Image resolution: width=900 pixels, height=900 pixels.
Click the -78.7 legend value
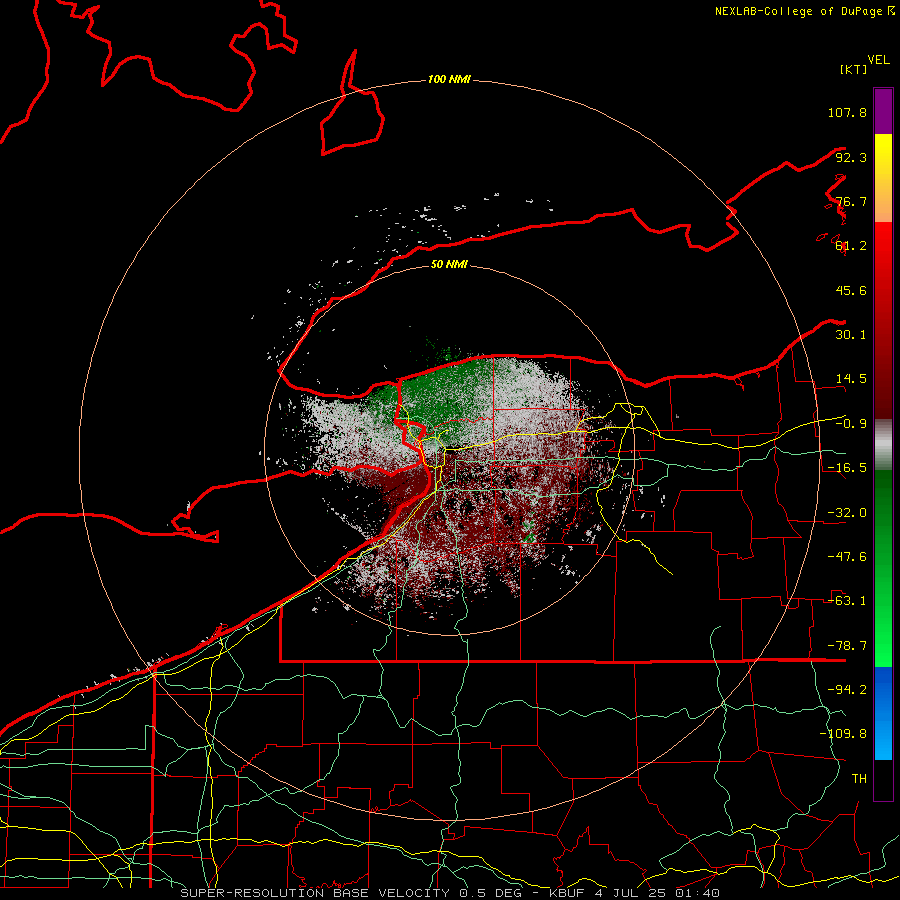tap(847, 646)
